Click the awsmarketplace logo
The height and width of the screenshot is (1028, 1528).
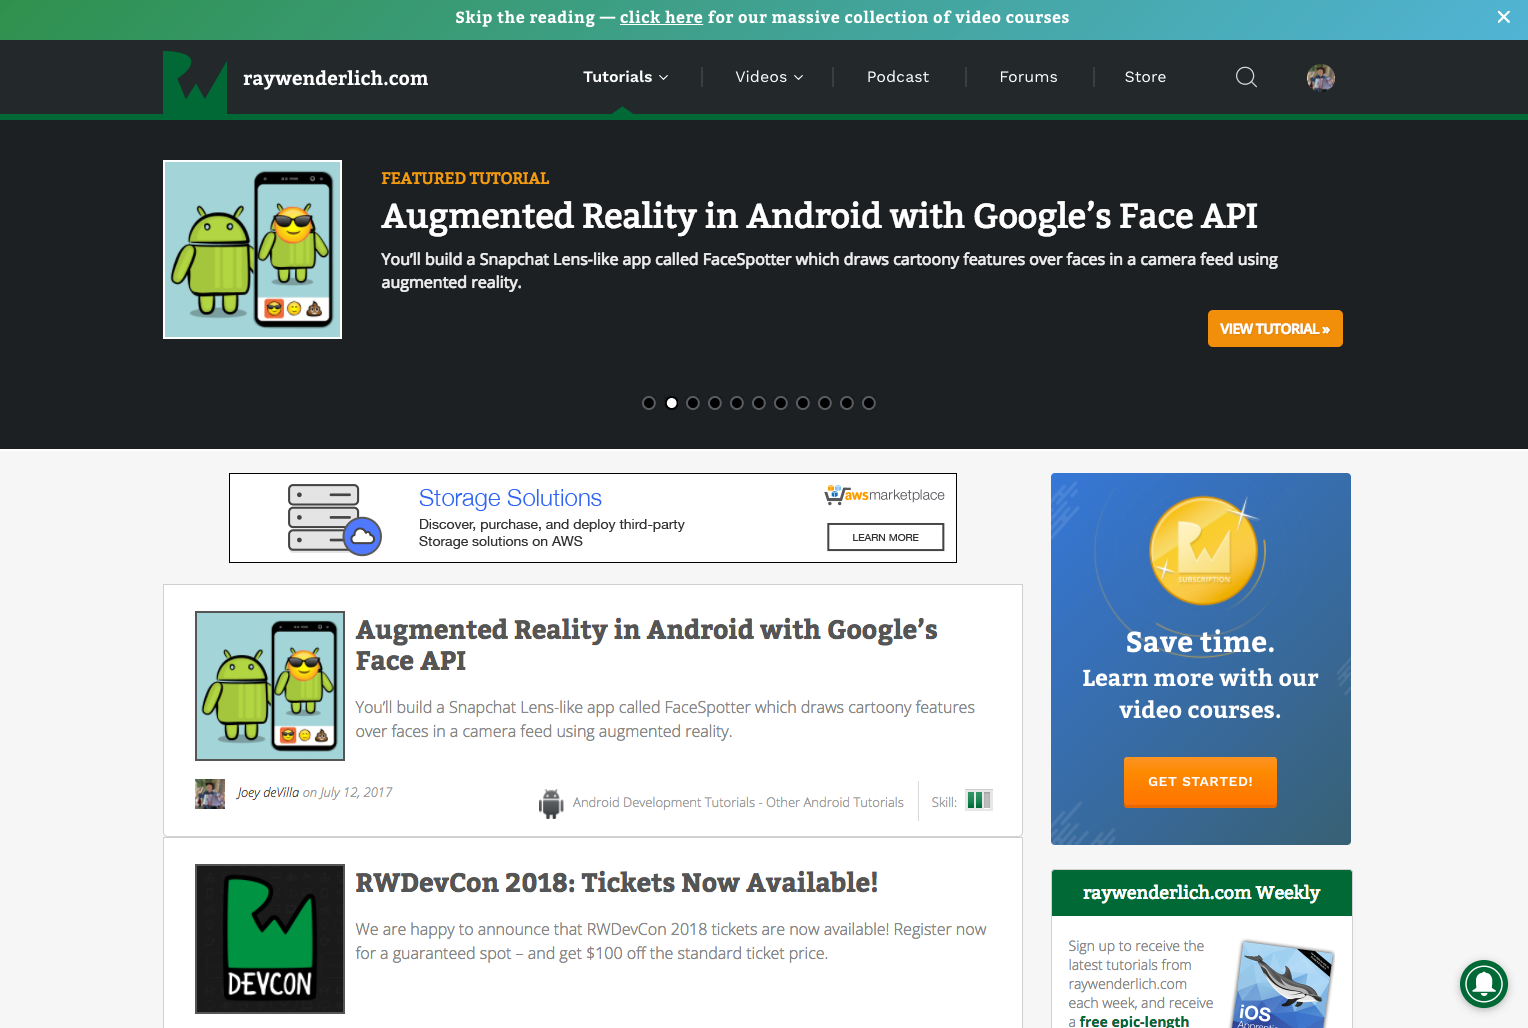pyautogui.click(x=884, y=495)
